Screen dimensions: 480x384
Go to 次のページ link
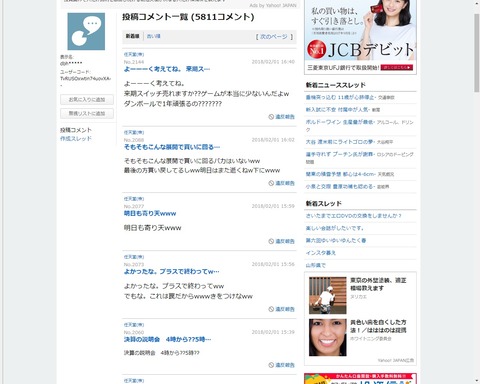(x=274, y=37)
